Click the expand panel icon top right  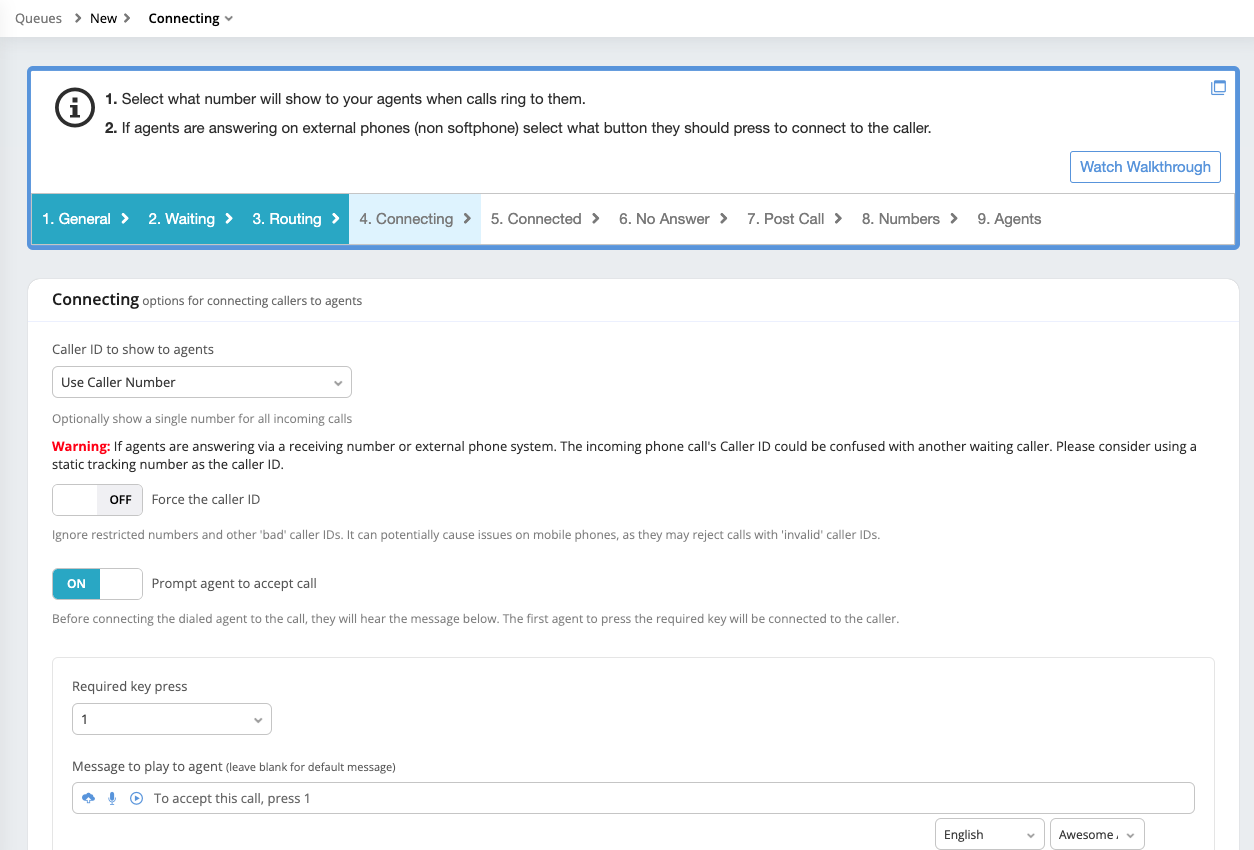click(1218, 87)
